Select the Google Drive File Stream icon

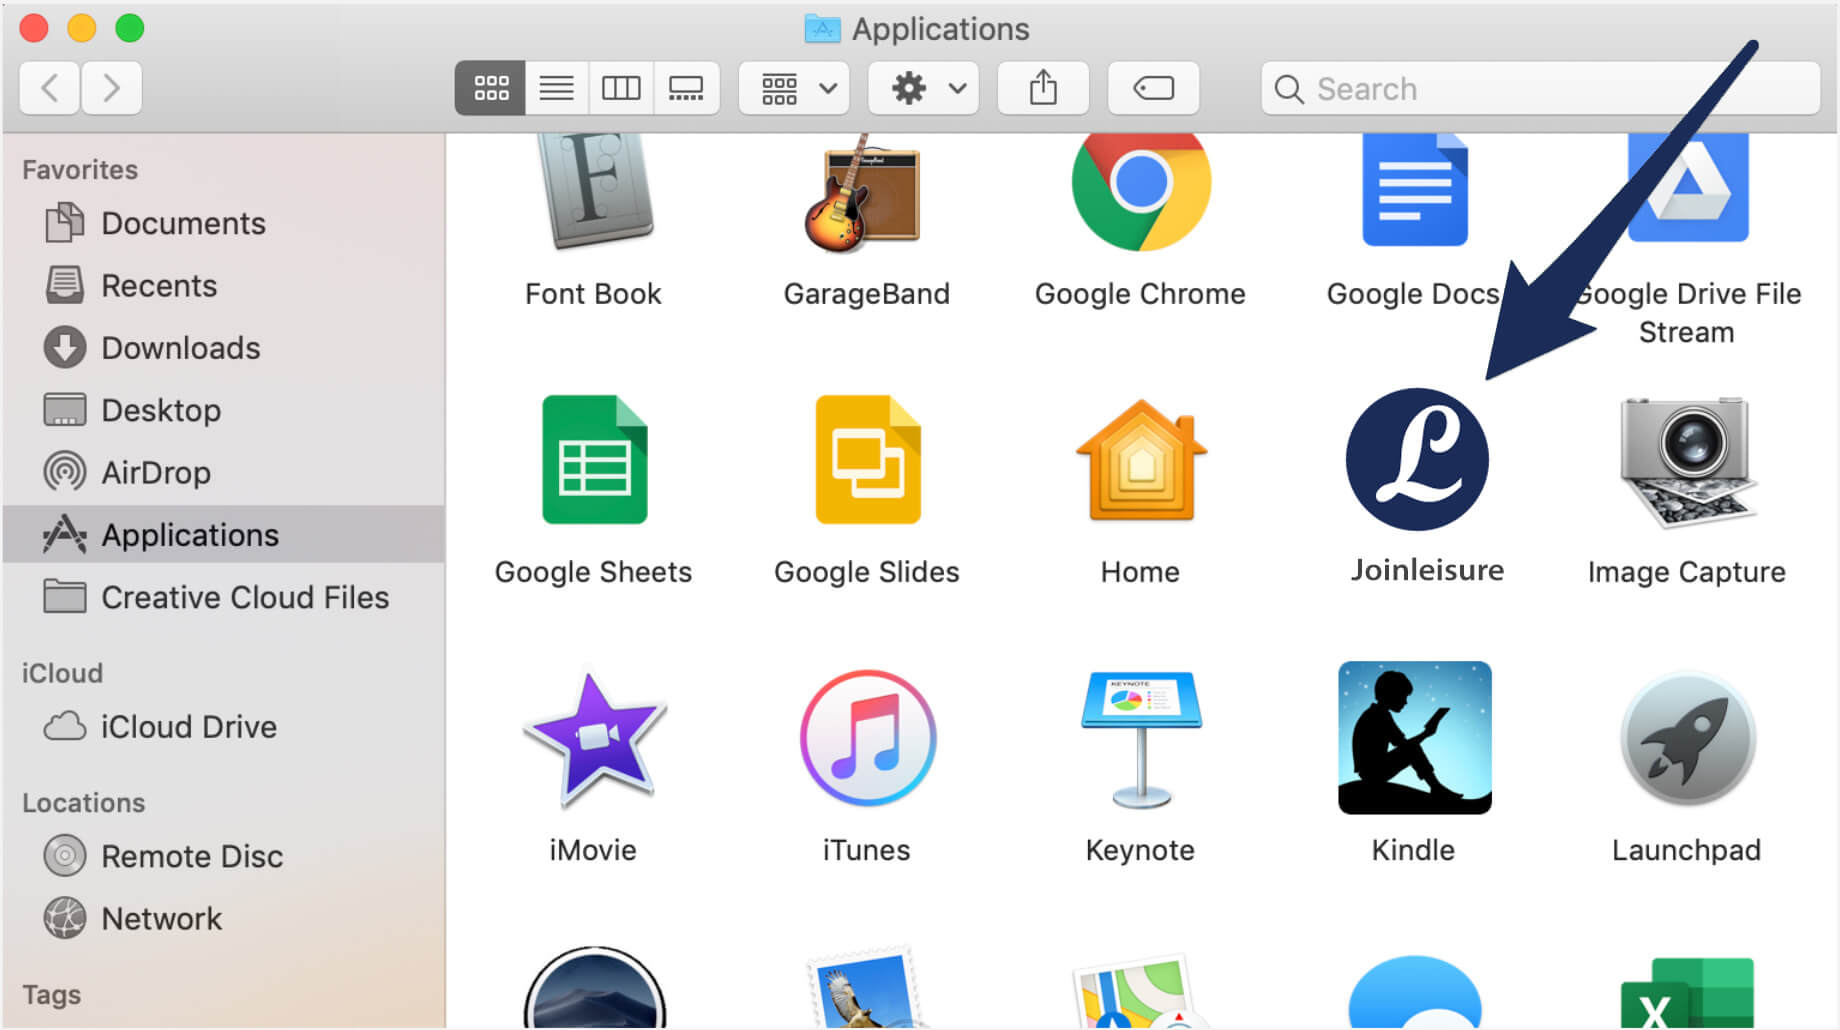[x=1688, y=188]
